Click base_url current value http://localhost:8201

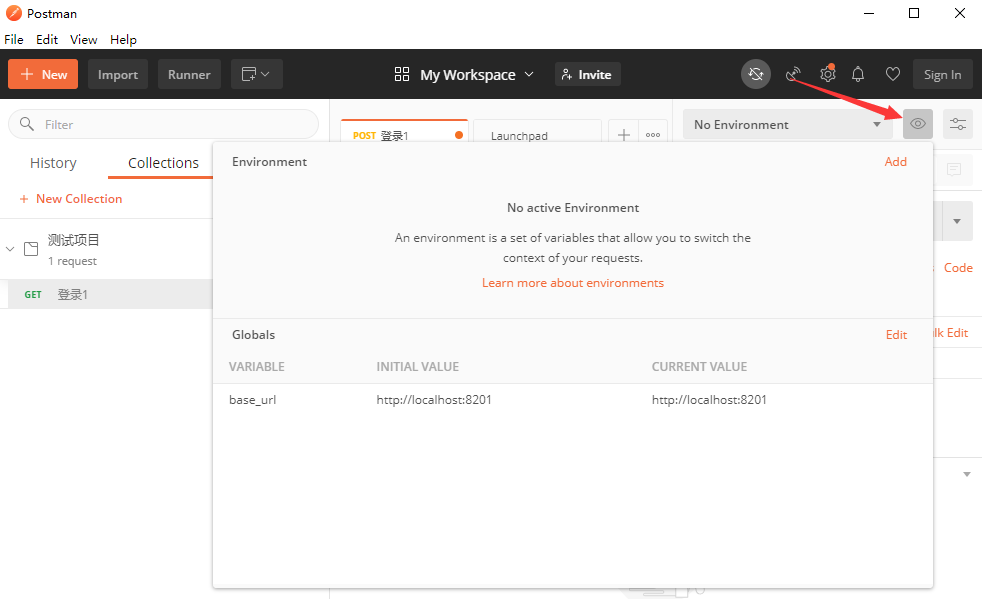[709, 400]
